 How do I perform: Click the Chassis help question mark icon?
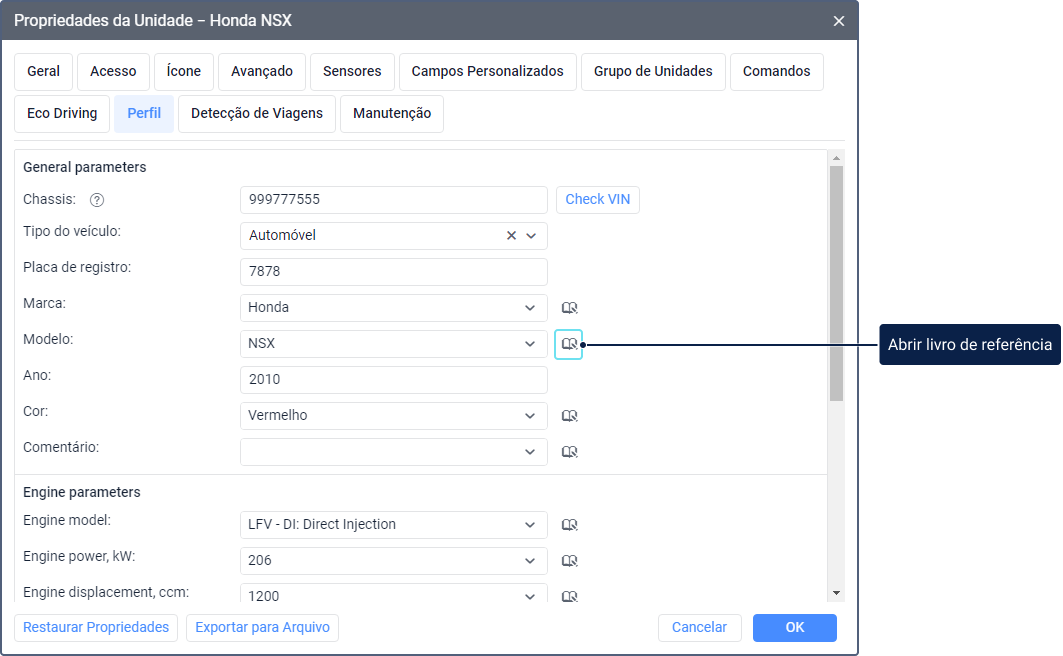97,200
